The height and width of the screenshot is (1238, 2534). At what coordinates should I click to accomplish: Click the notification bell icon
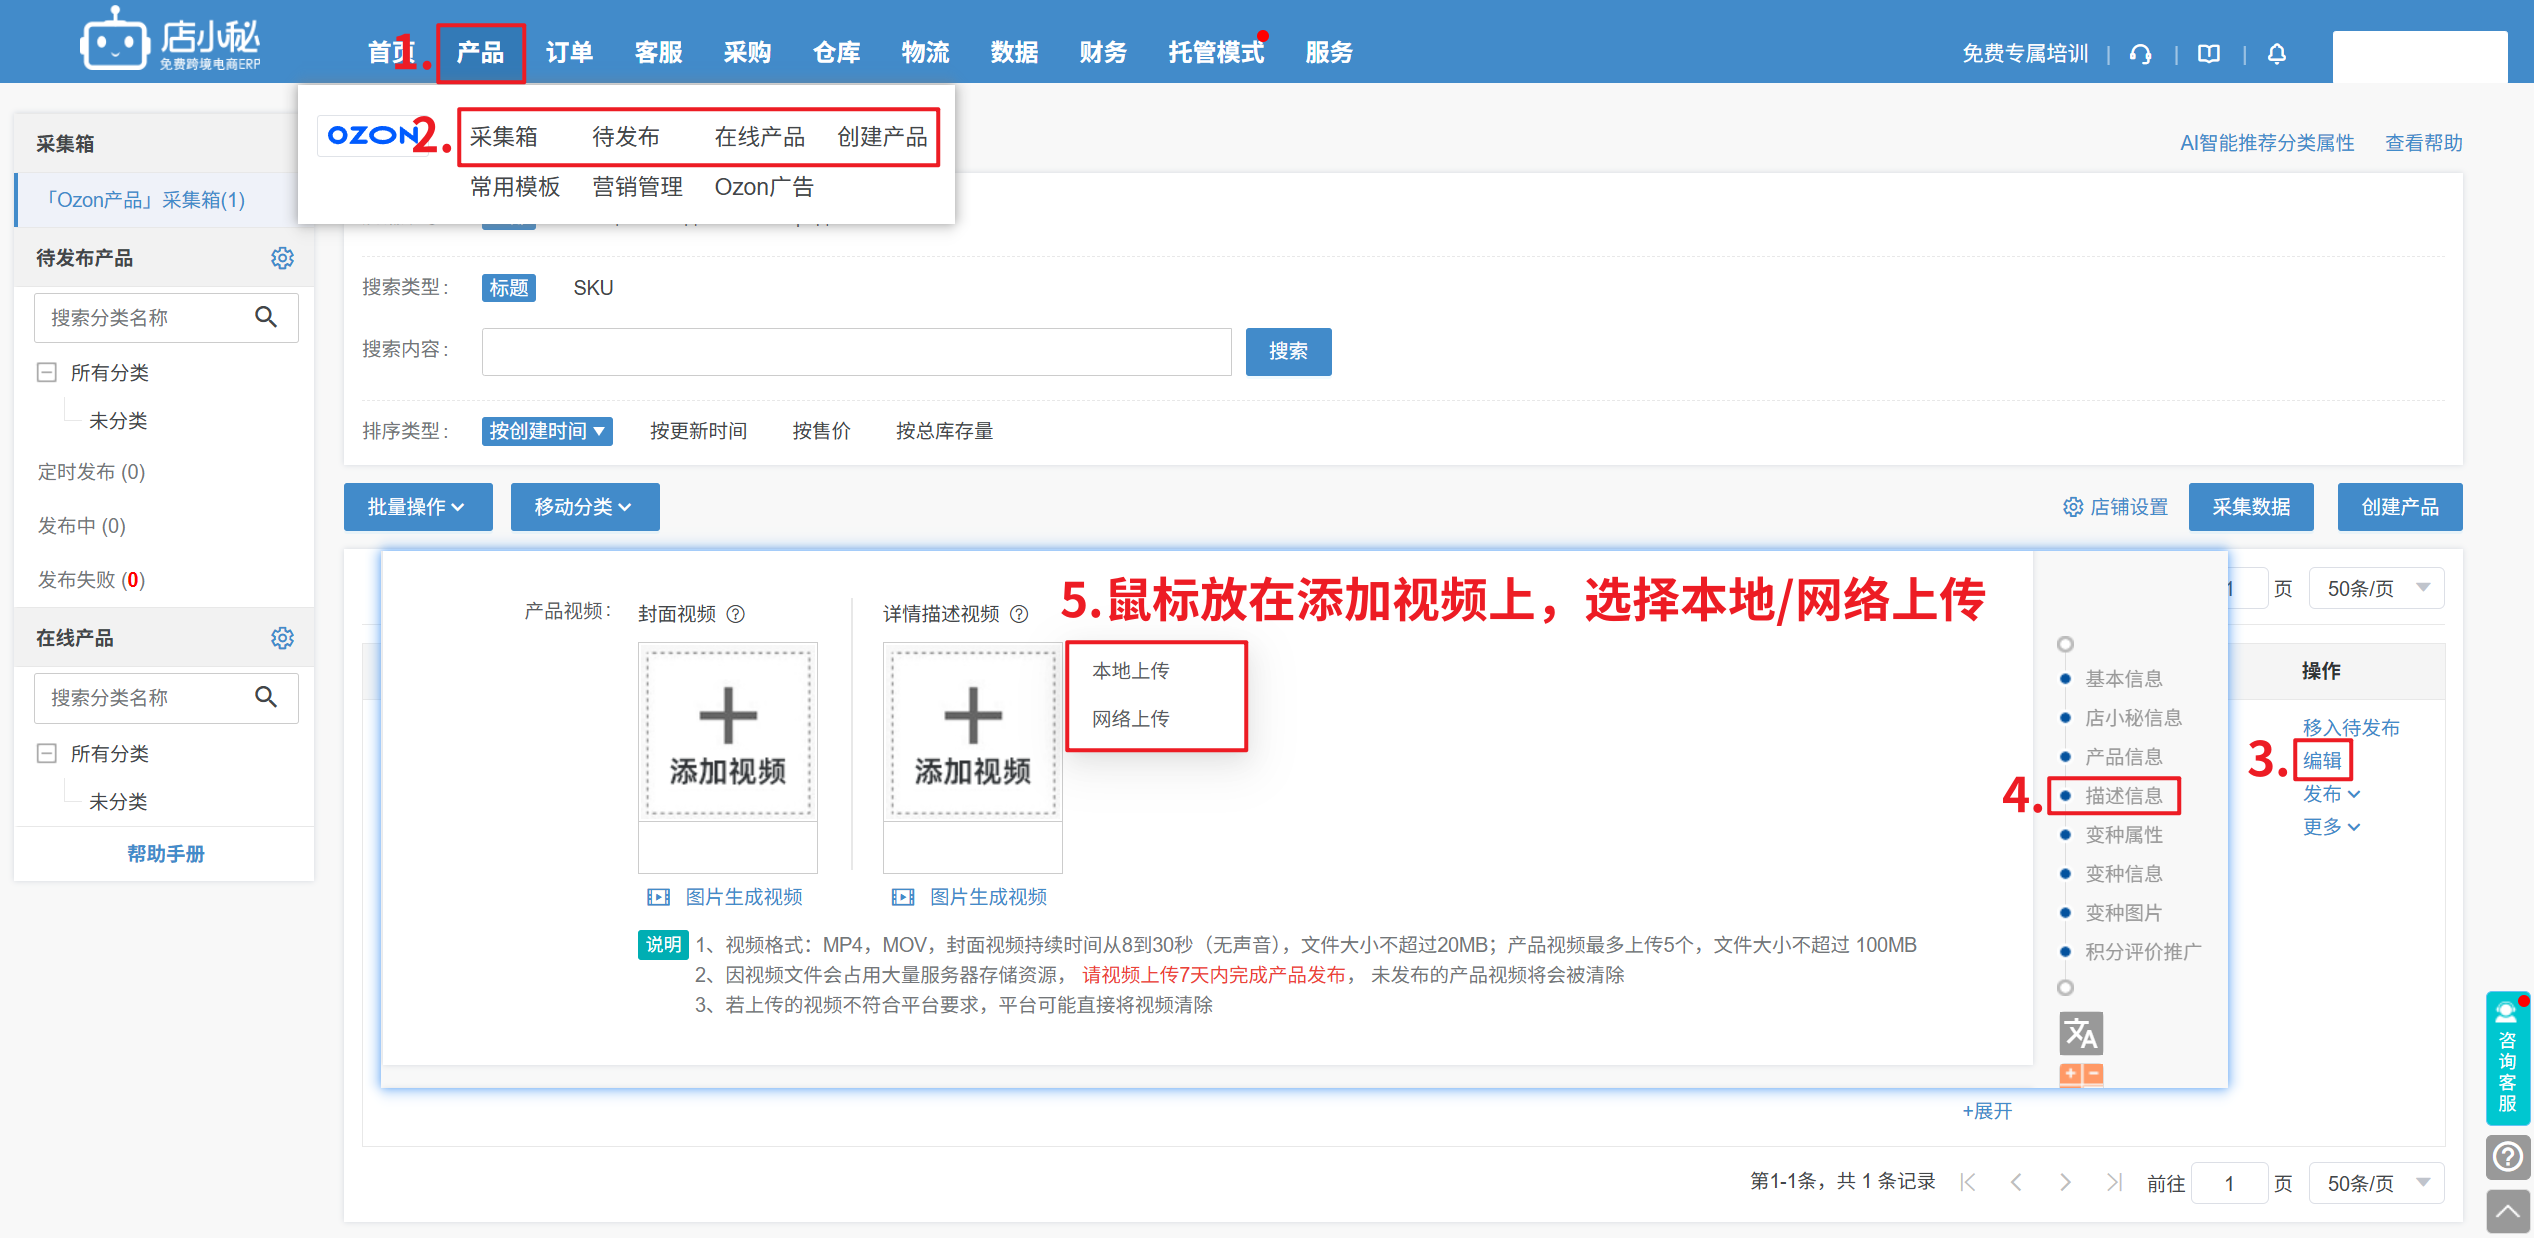click(2276, 54)
